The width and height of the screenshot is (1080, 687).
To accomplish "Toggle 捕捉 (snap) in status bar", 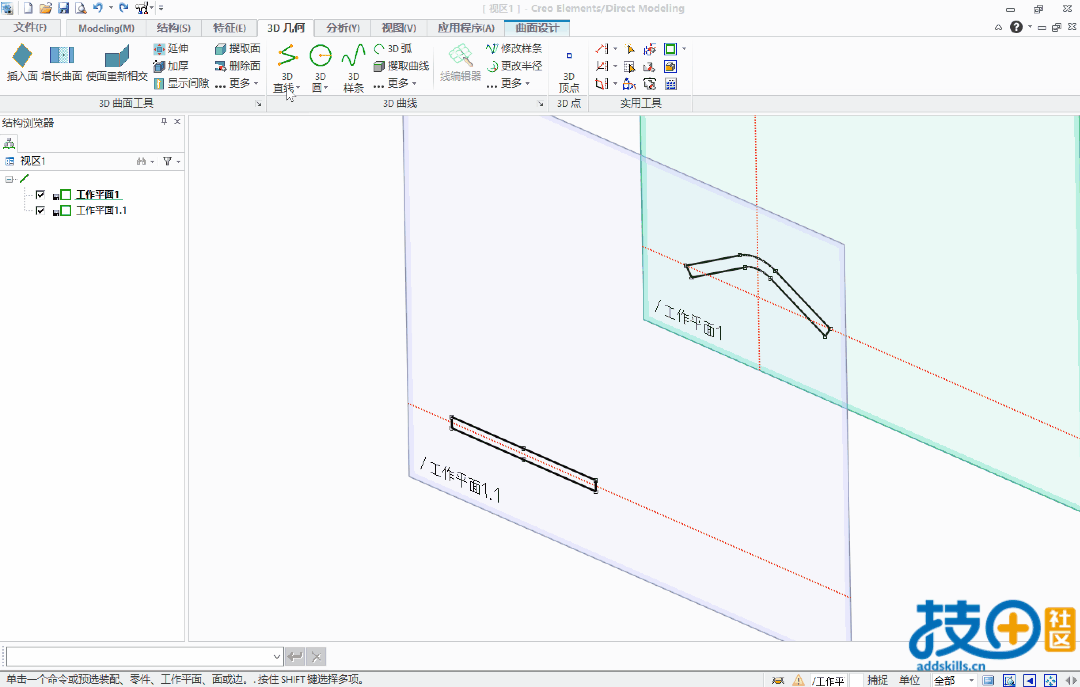I will point(878,680).
